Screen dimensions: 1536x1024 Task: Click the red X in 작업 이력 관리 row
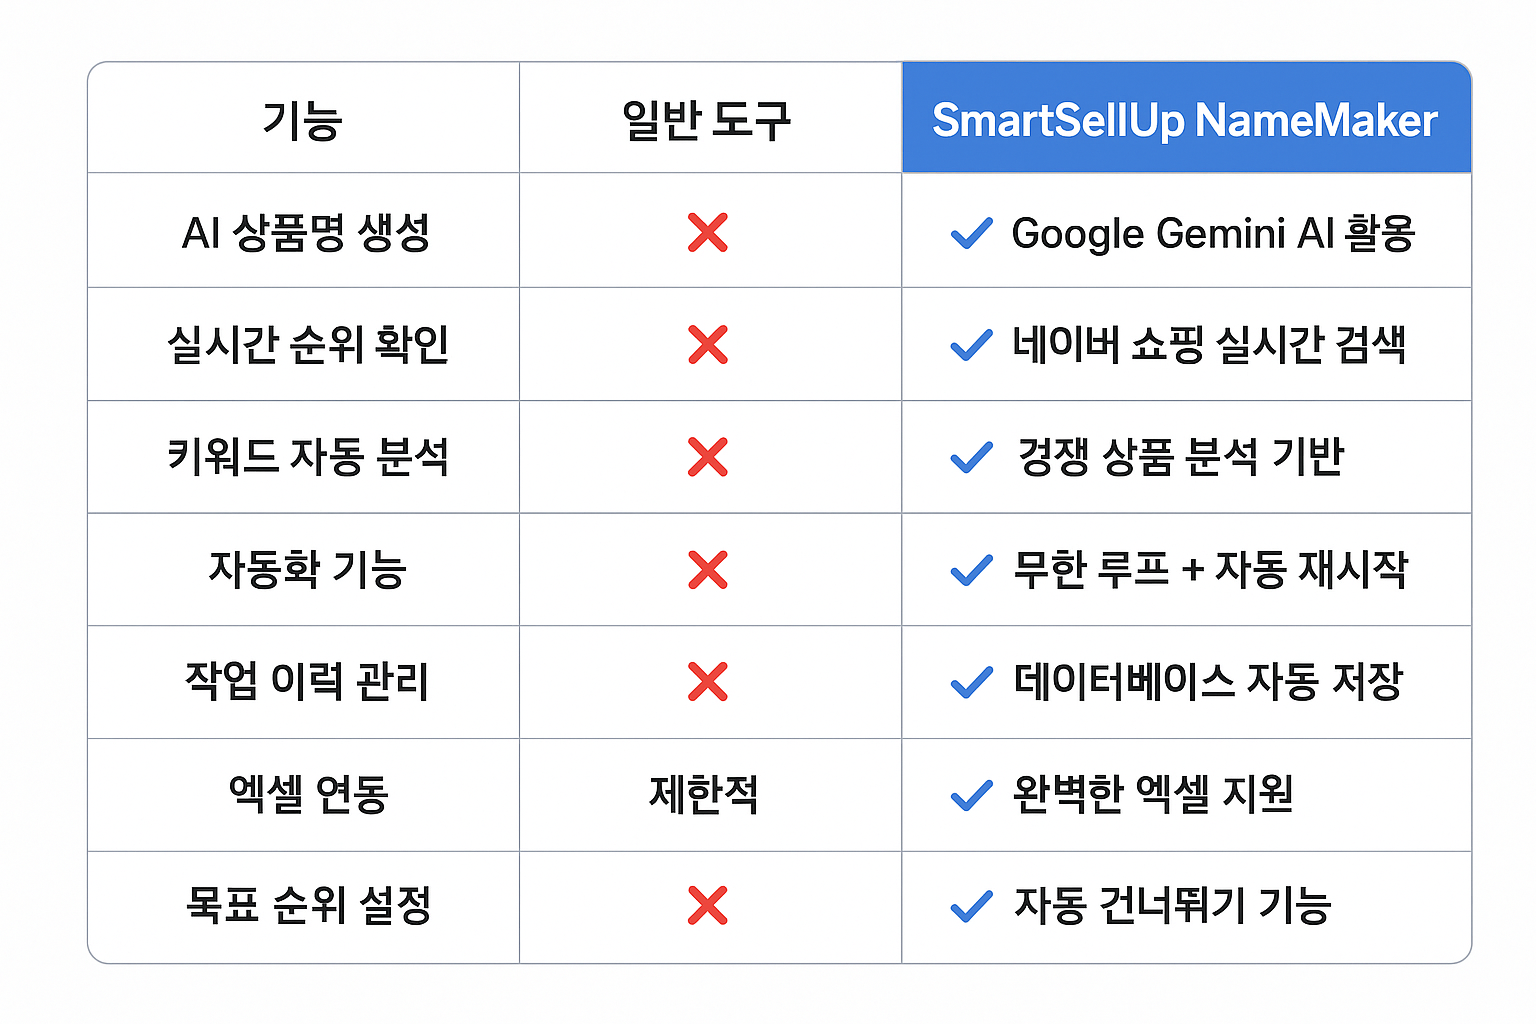click(x=708, y=682)
